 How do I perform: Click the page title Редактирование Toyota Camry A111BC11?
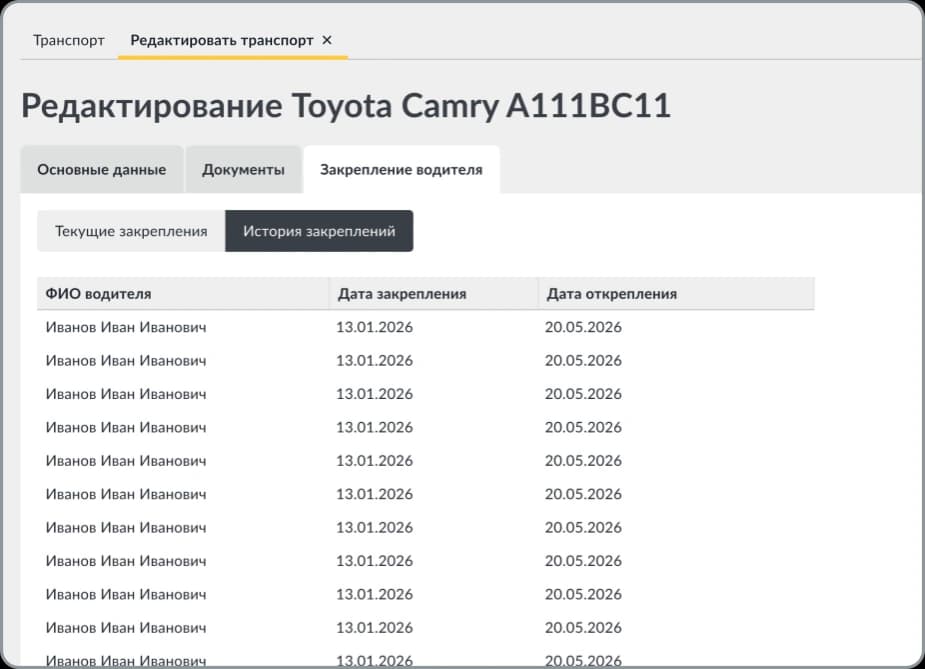(346, 106)
